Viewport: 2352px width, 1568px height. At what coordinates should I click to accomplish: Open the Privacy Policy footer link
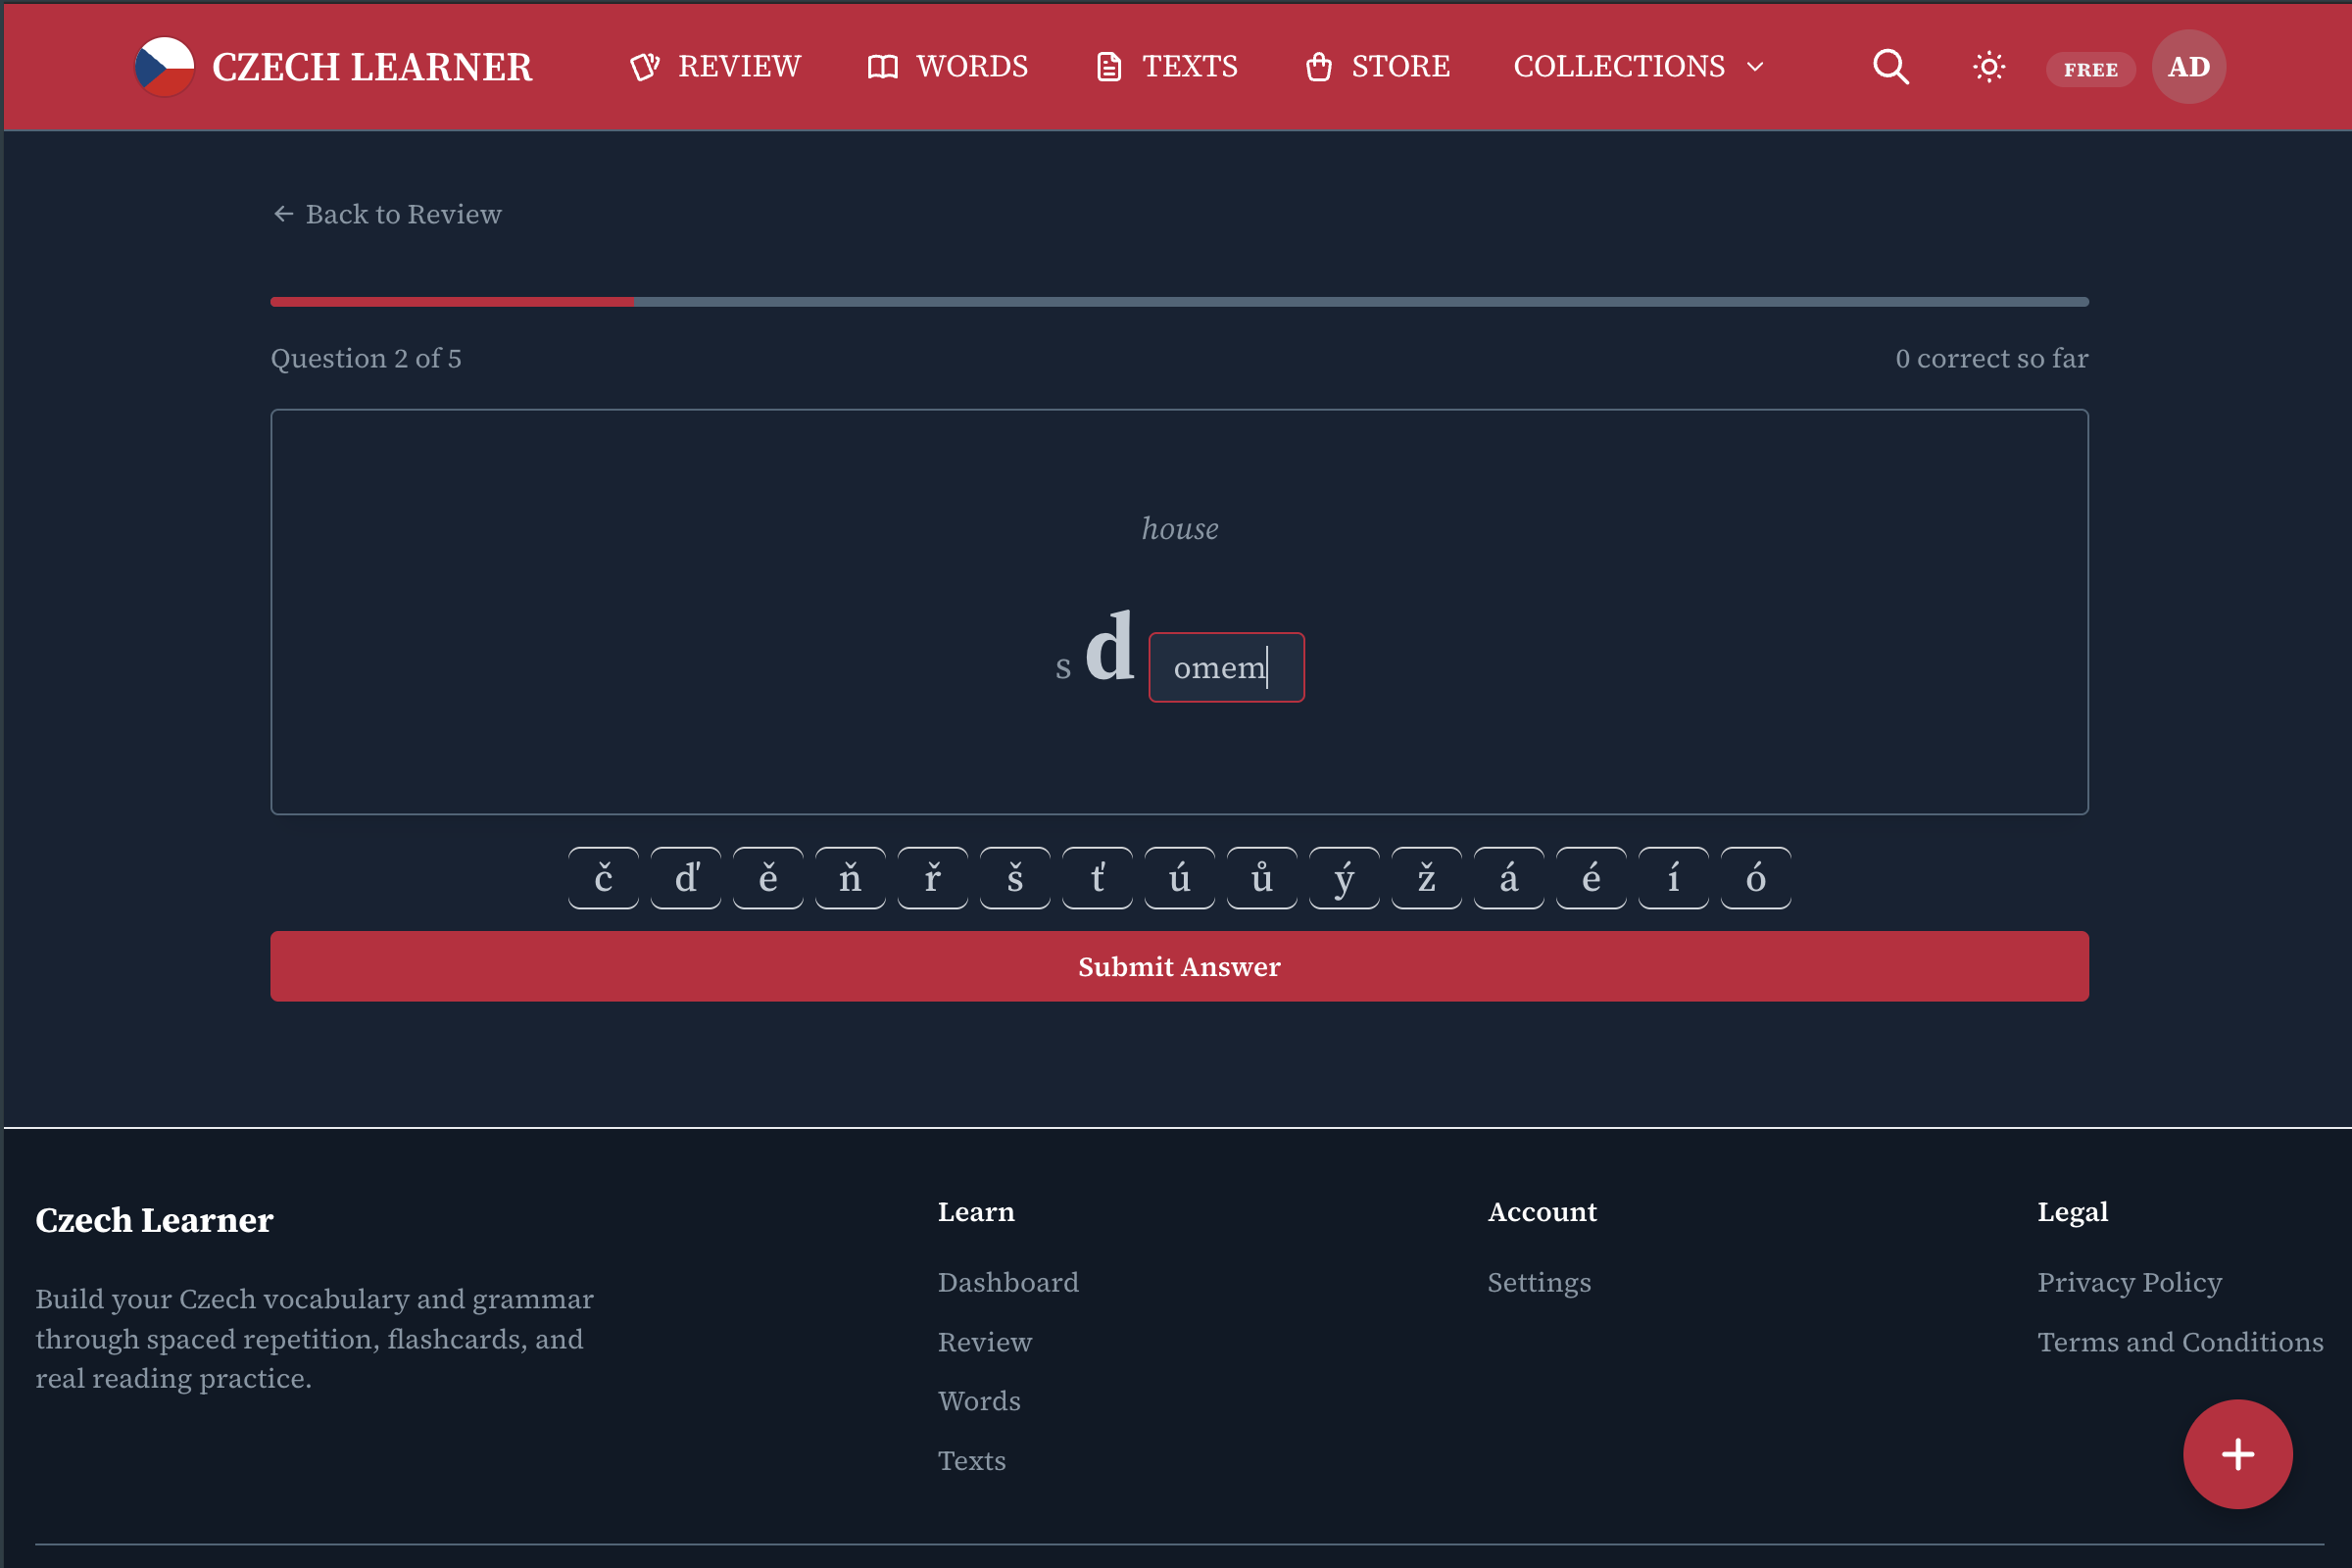2129,1282
